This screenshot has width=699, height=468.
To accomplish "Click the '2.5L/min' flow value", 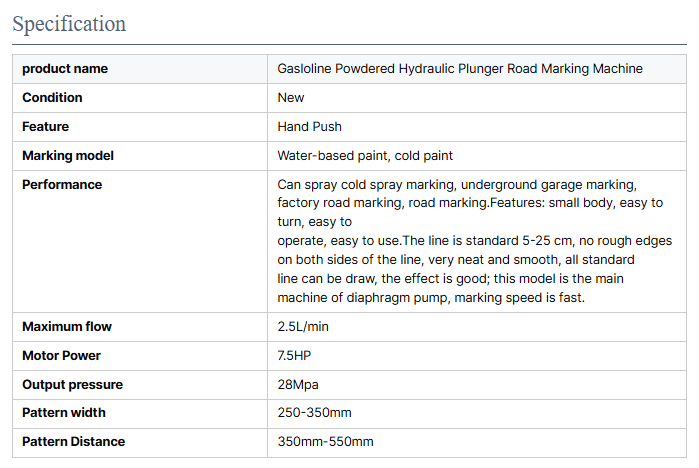I will 303,327.
